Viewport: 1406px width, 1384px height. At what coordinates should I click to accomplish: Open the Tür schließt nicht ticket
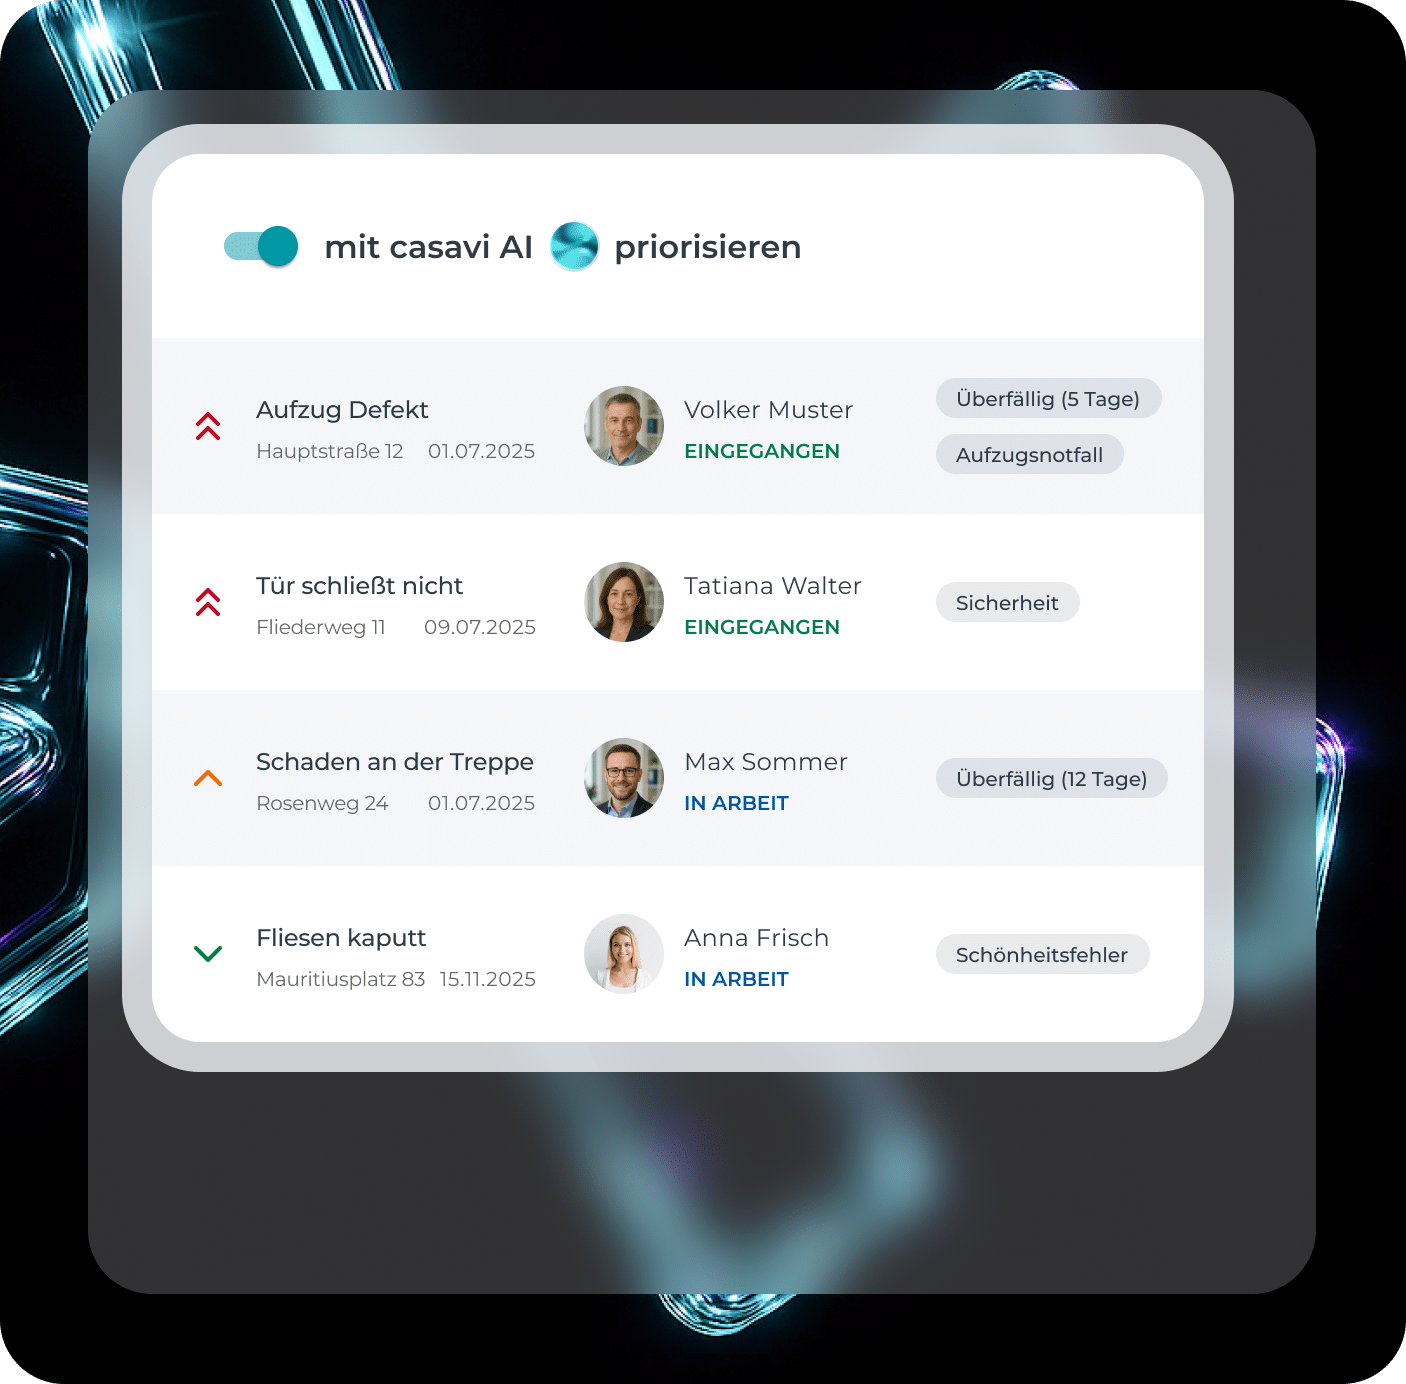pos(359,586)
